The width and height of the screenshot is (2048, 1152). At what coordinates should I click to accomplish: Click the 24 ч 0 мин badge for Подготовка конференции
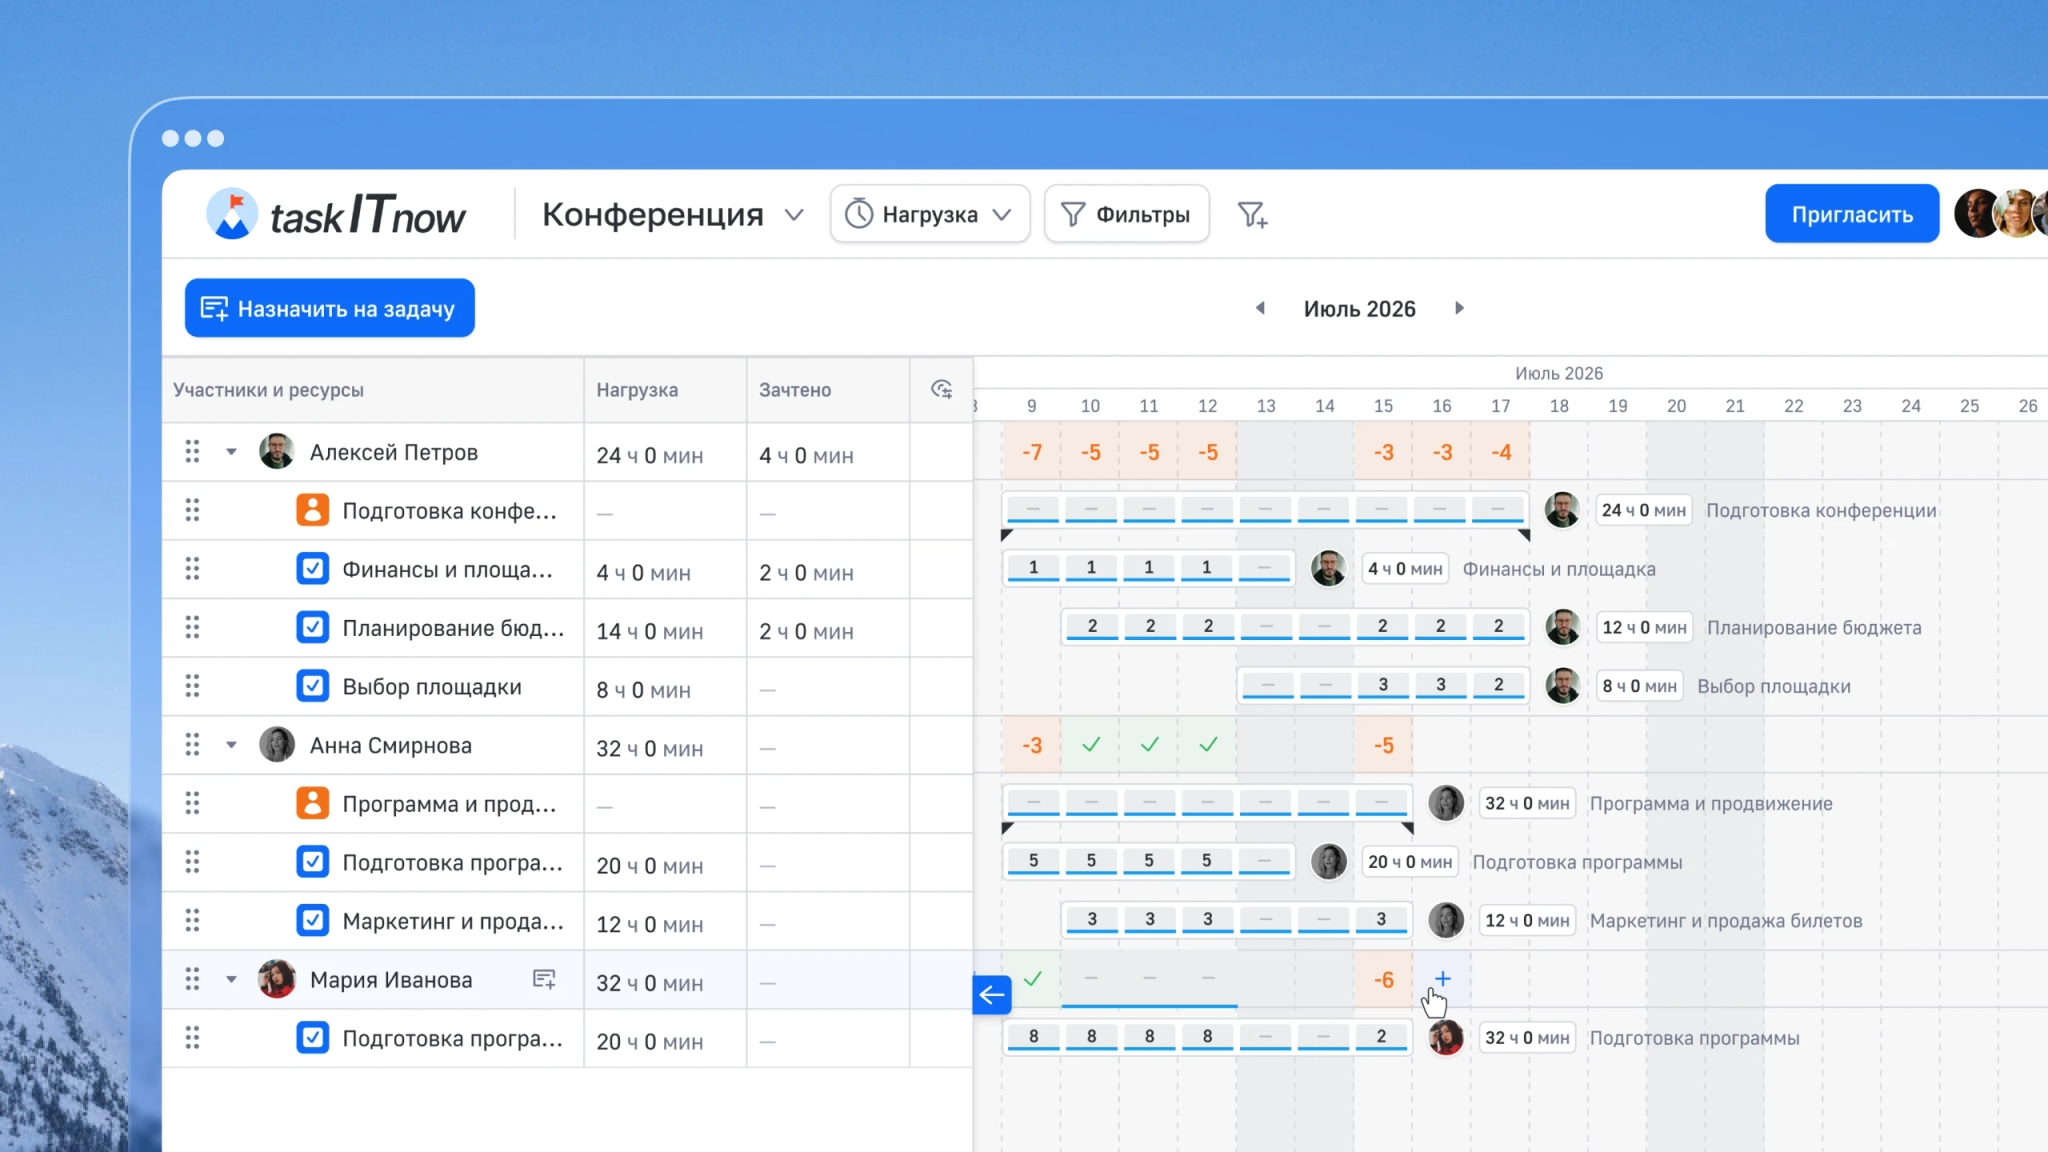[1643, 510]
